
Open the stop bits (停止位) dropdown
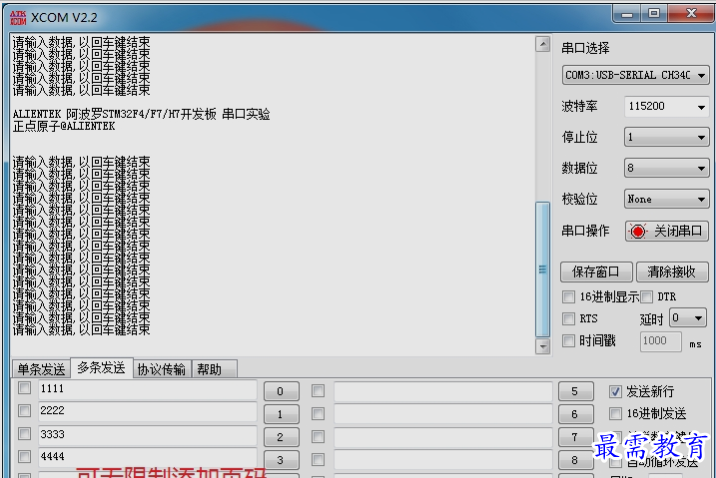coord(666,137)
